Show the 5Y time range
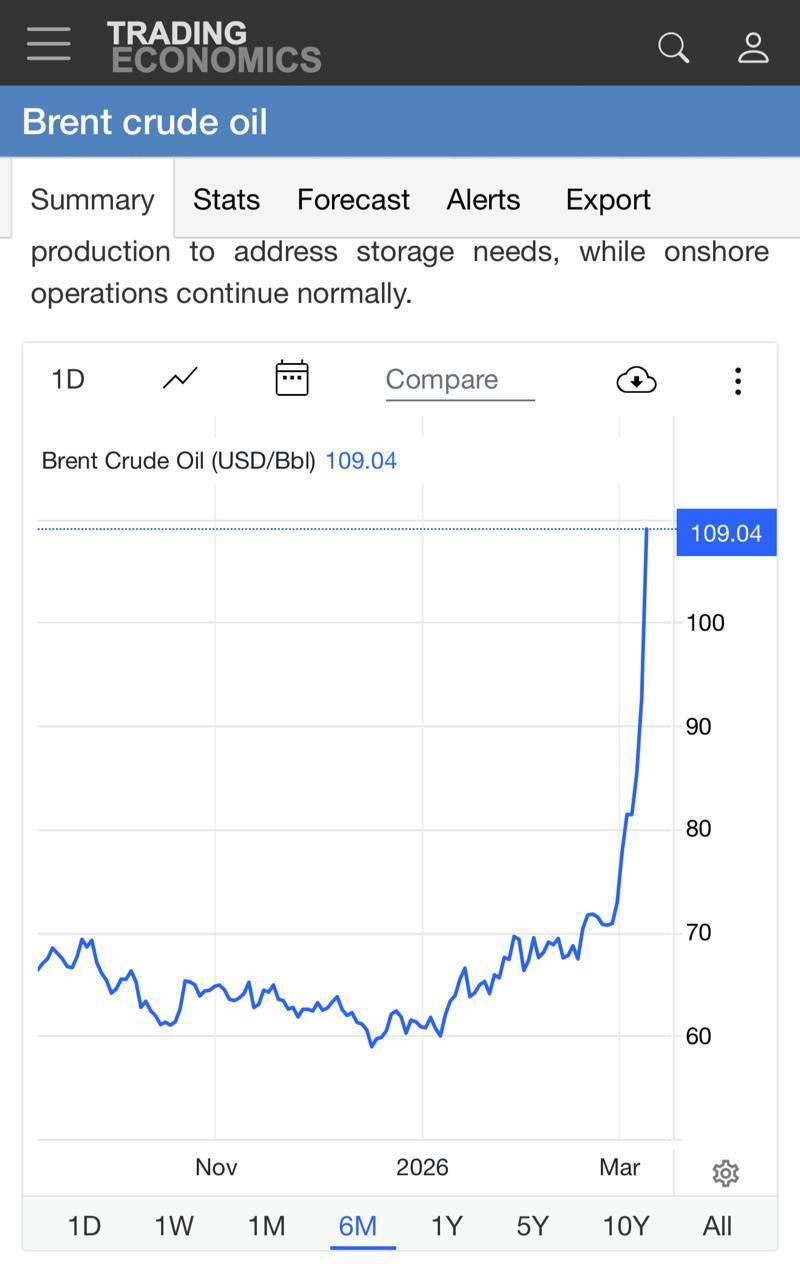Viewport: 800px width, 1280px height. 532,1225
